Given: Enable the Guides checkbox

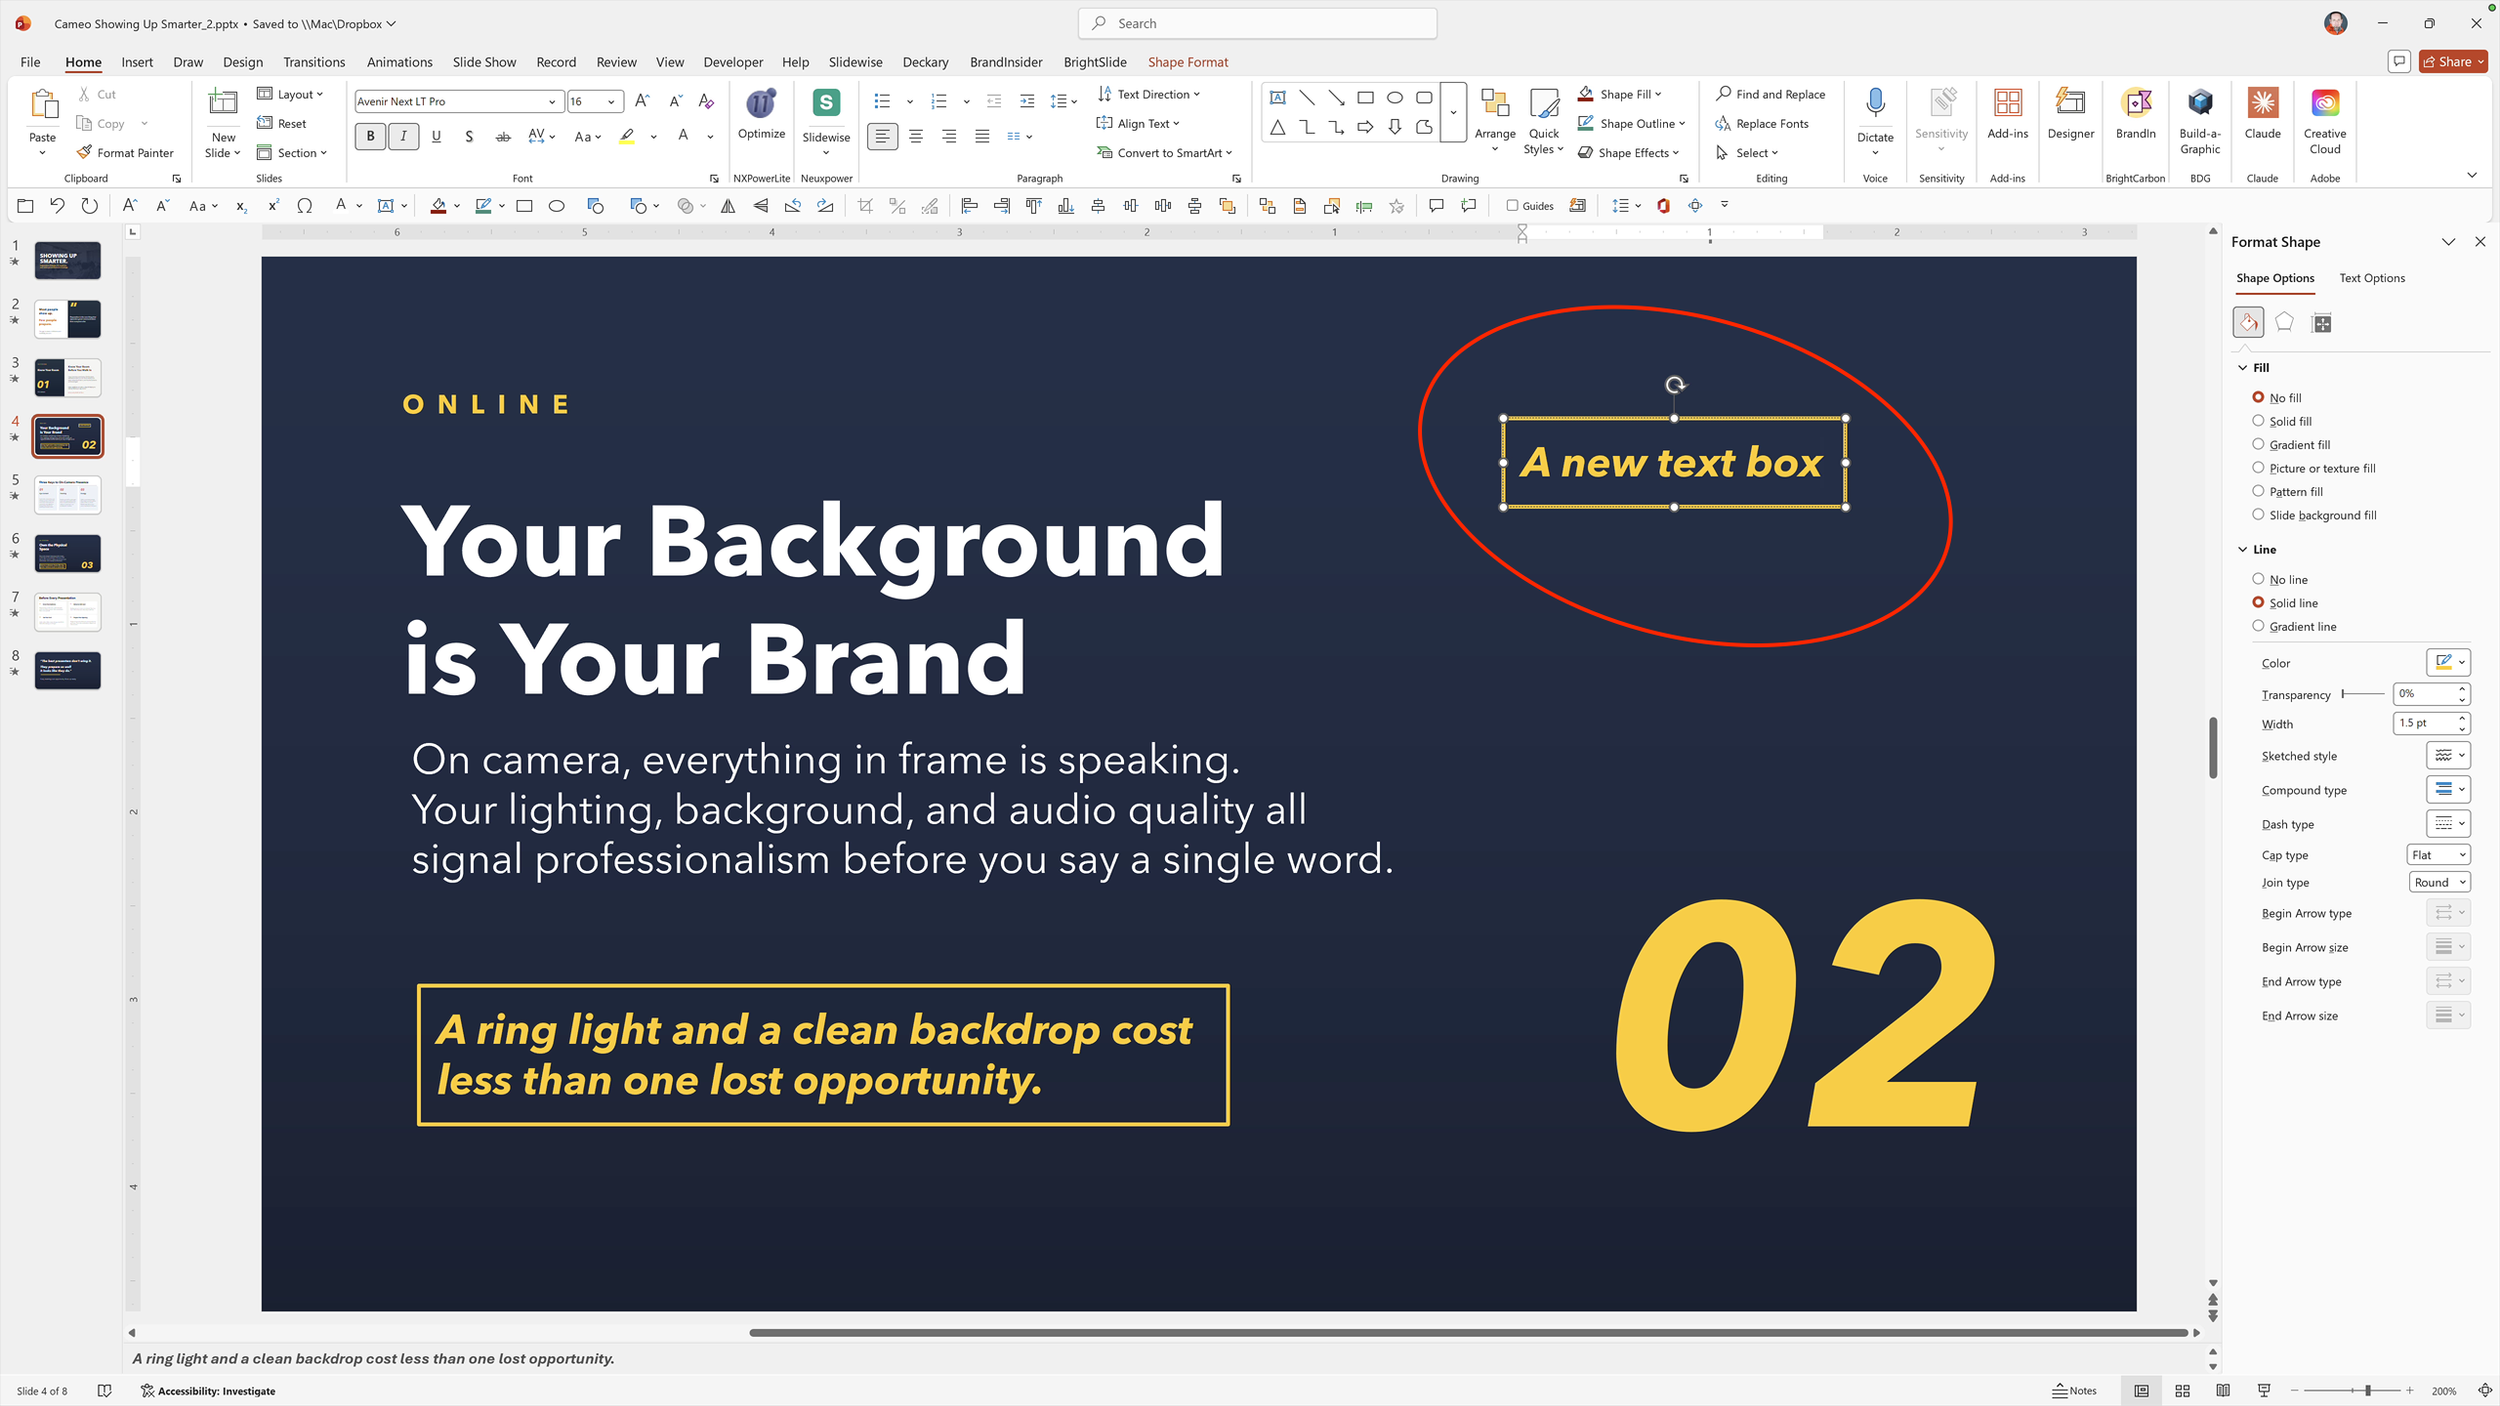Looking at the screenshot, I should (x=1512, y=206).
